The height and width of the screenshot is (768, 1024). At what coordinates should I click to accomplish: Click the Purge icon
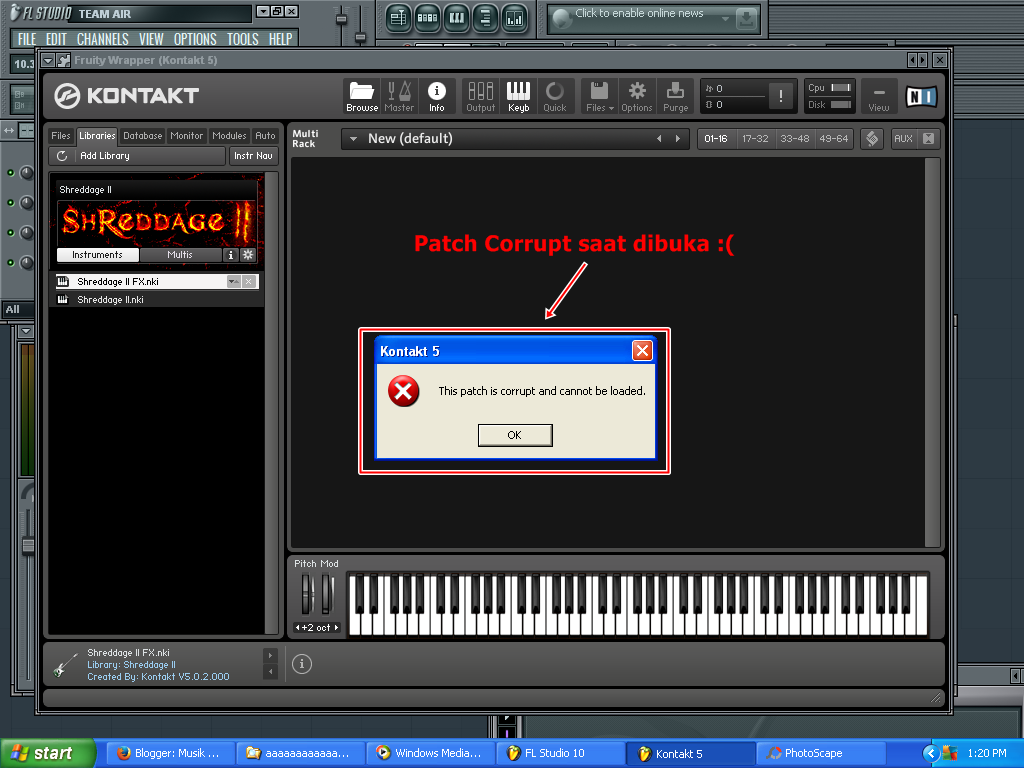[x=675, y=96]
